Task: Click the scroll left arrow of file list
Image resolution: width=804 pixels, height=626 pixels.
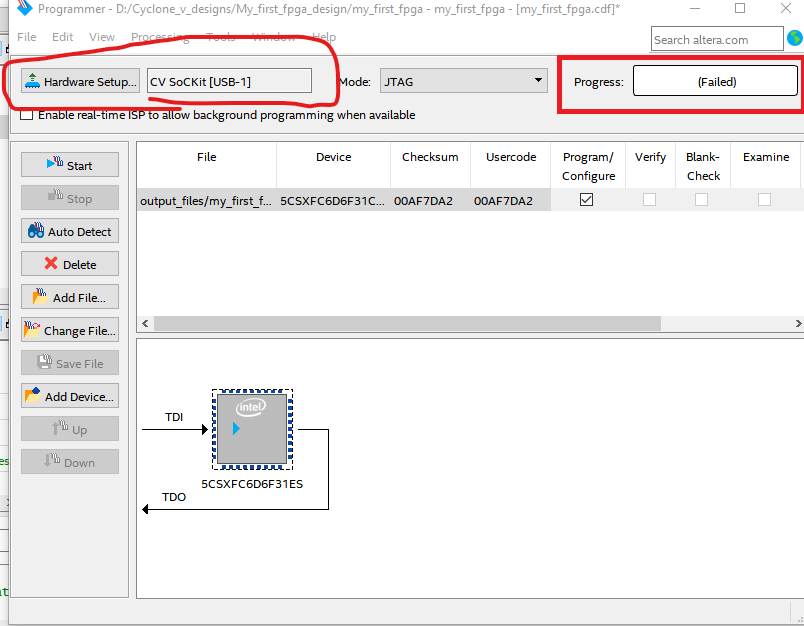Action: (x=145, y=324)
